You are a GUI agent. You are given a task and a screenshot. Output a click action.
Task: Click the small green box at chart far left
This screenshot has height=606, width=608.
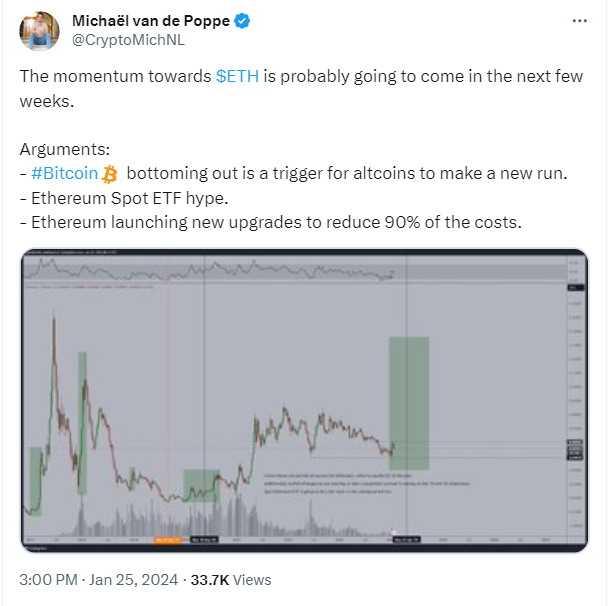coord(35,482)
